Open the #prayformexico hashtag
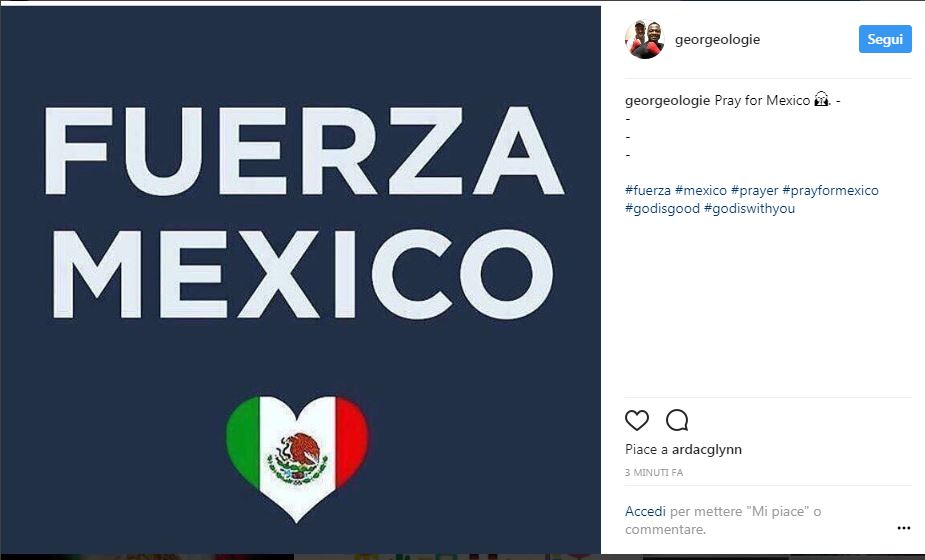The width and height of the screenshot is (925, 560). point(830,191)
